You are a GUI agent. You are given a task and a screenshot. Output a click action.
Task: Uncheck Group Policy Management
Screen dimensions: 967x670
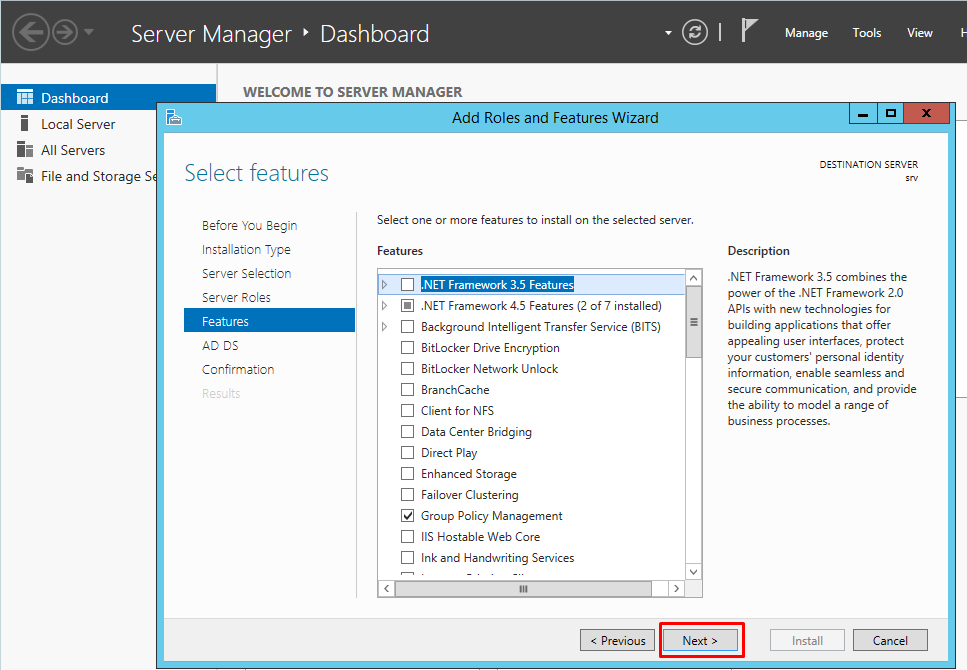[x=407, y=515]
